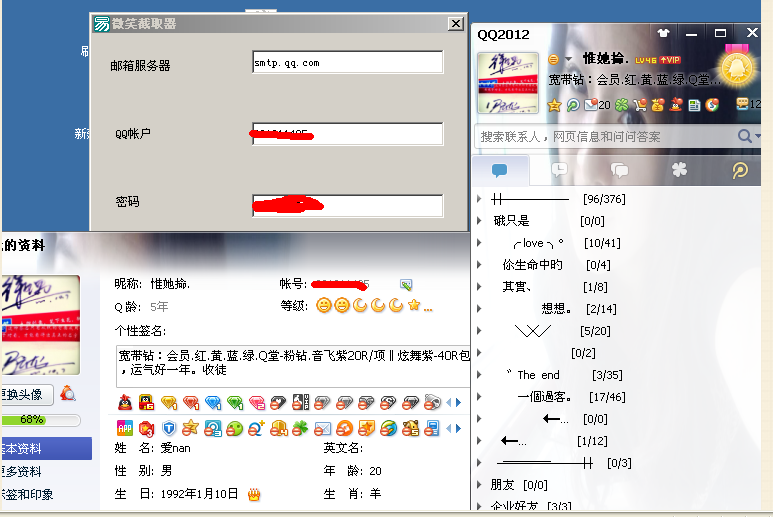773x517 pixels.
Task: Click the Q-plus icon in profile apps row
Action: (256, 428)
